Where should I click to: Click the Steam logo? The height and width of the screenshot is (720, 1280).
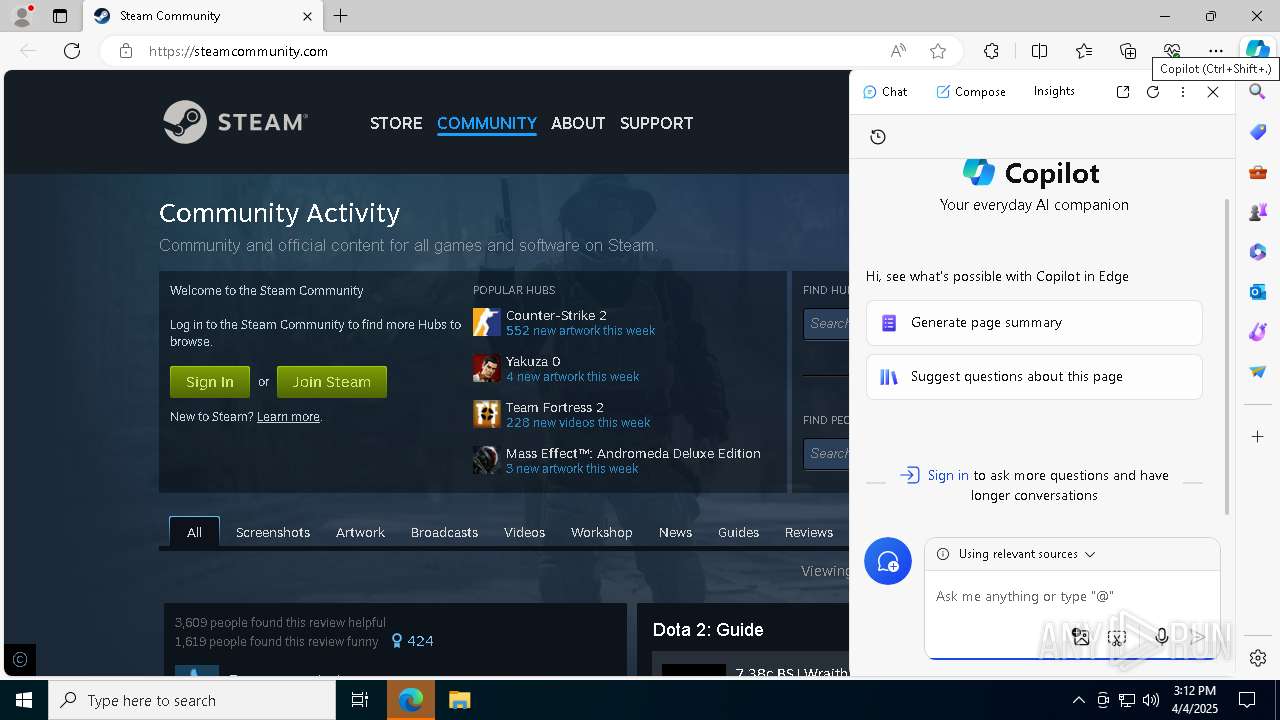[236, 122]
